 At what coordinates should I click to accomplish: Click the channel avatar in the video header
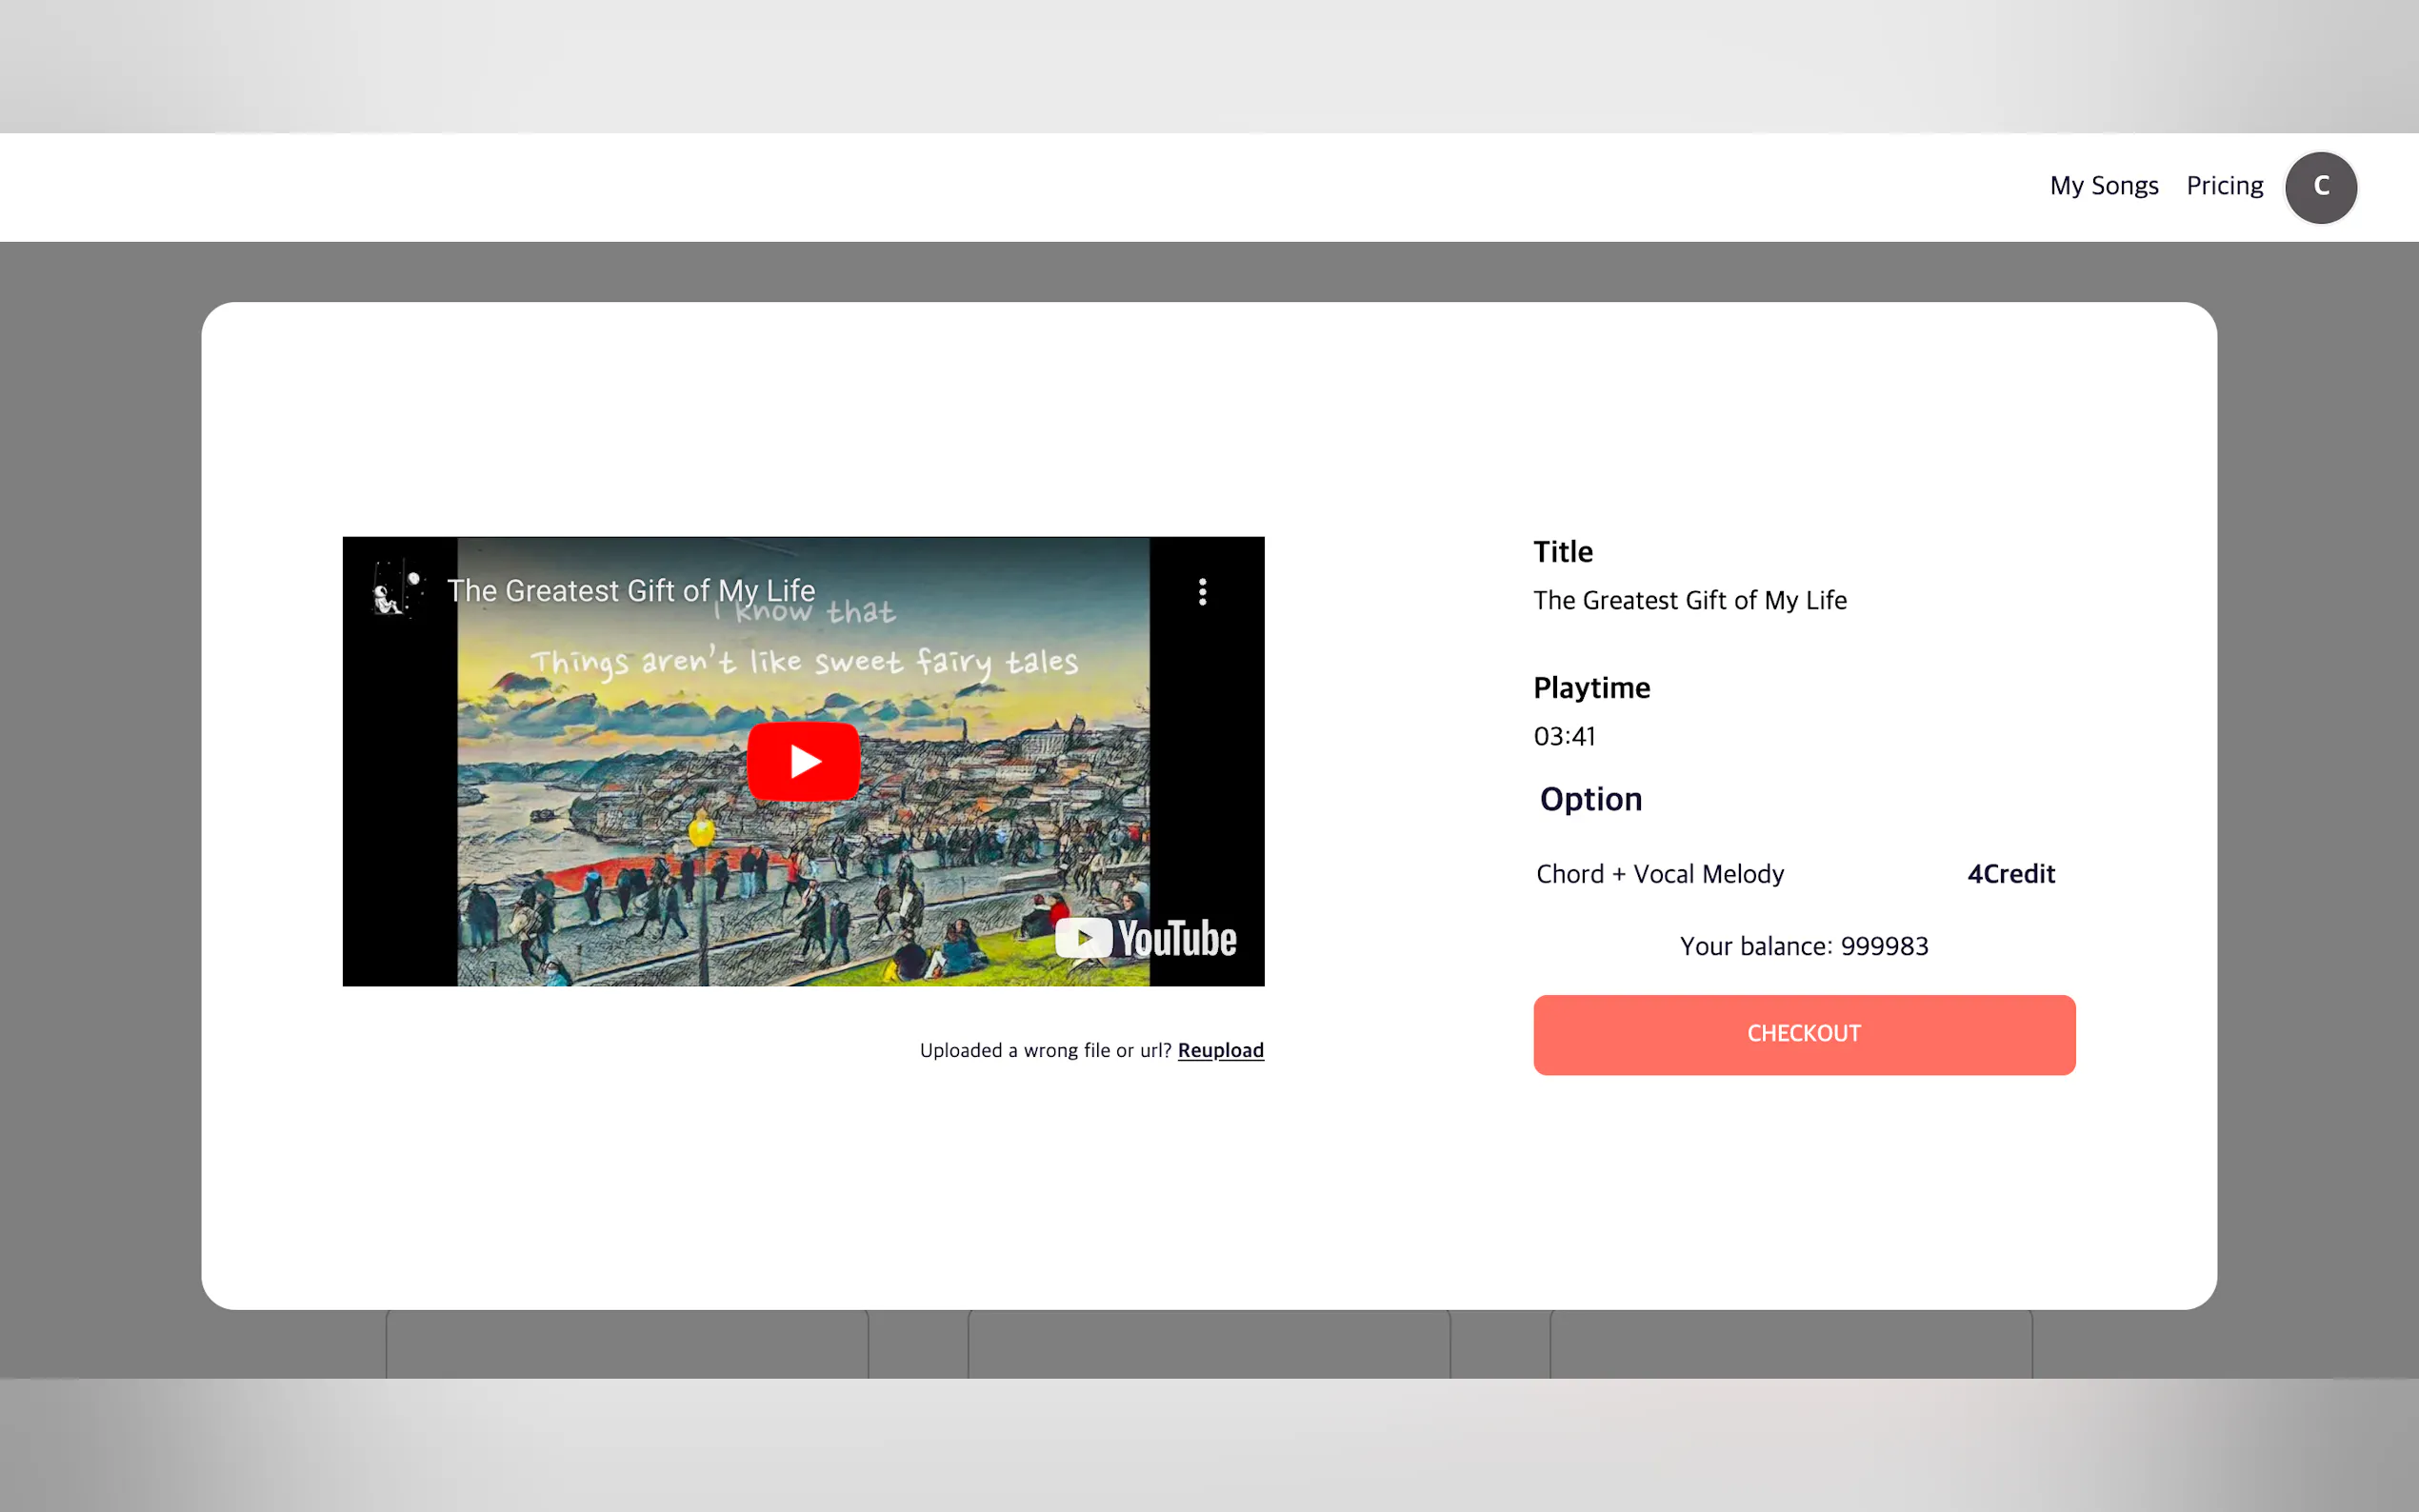[397, 590]
